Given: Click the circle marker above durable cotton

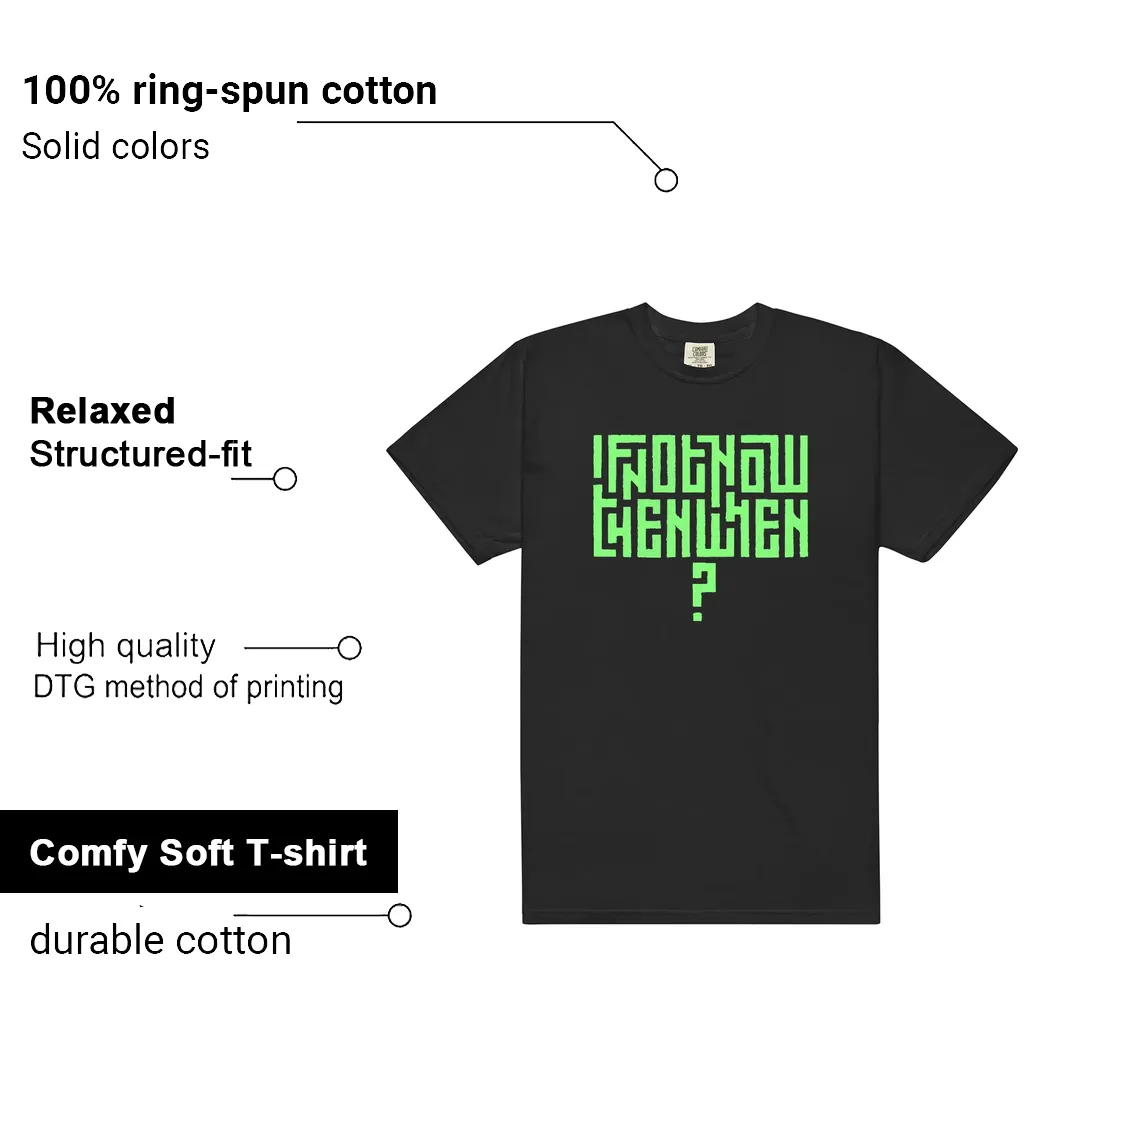Looking at the screenshot, I should tap(400, 915).
